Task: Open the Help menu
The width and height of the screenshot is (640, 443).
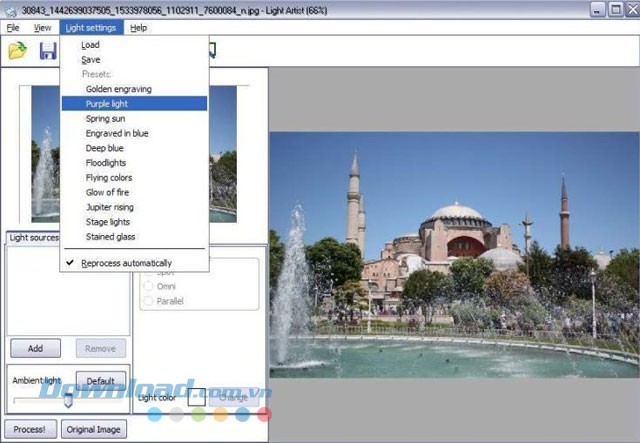Action: pos(138,27)
